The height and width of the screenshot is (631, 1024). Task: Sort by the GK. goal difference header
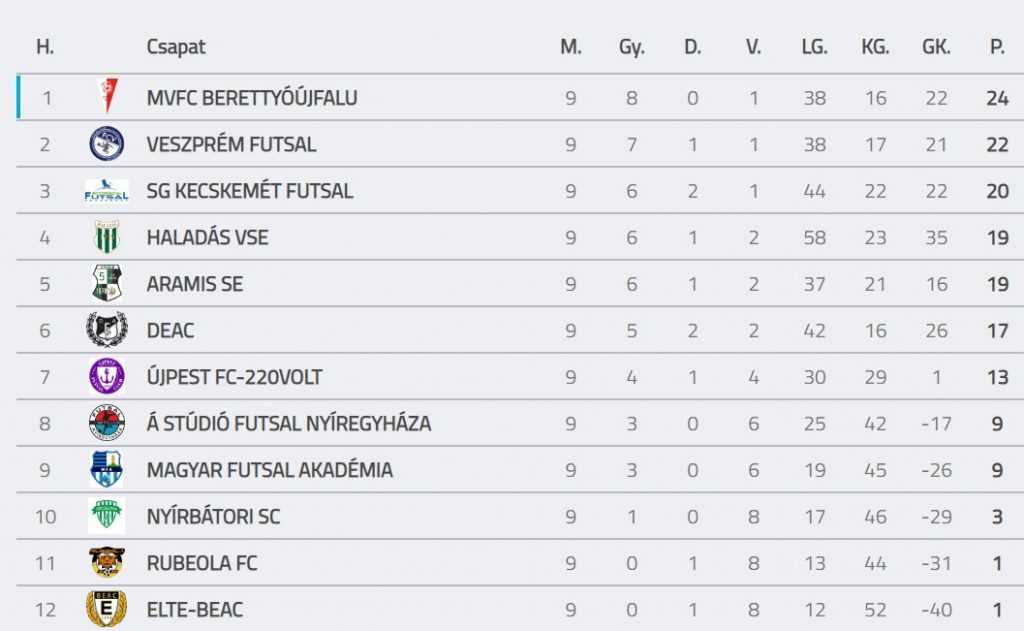coord(936,47)
